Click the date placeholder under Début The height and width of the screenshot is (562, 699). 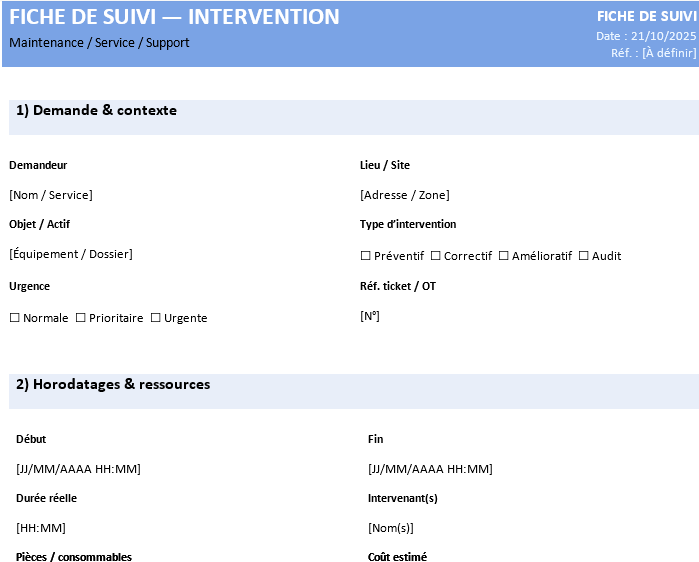(78, 469)
